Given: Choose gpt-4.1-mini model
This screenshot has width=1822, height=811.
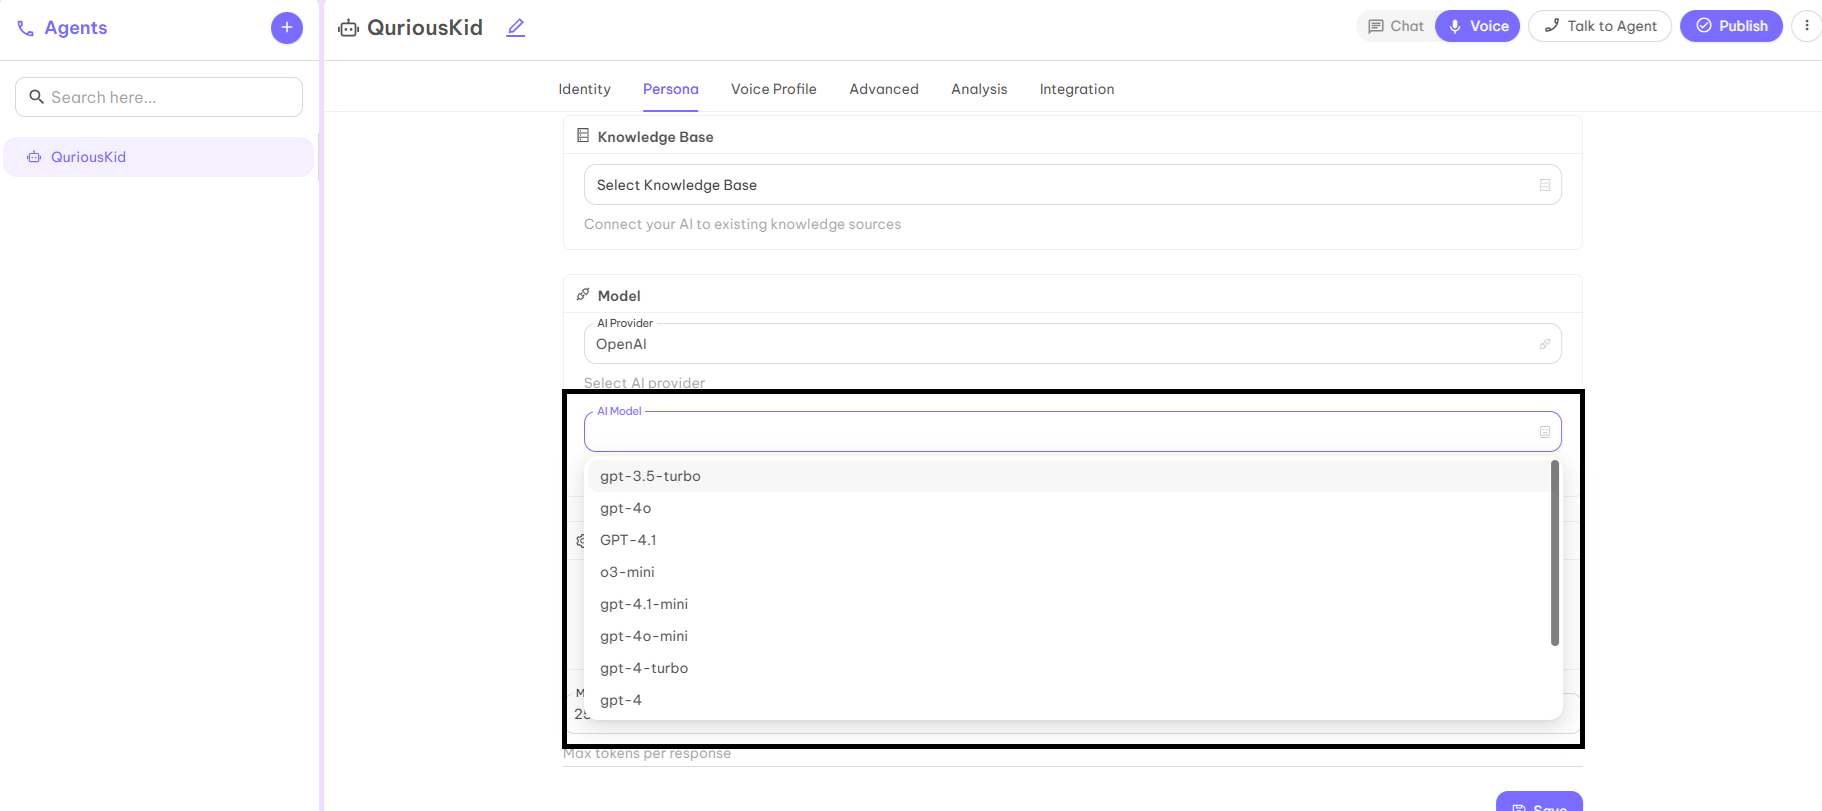Looking at the screenshot, I should tap(1068, 604).
